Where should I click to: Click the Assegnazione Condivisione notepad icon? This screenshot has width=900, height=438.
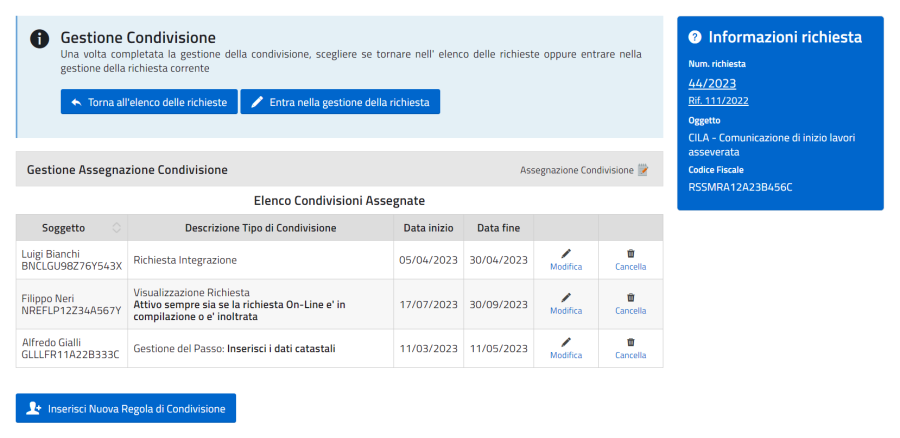click(x=643, y=170)
